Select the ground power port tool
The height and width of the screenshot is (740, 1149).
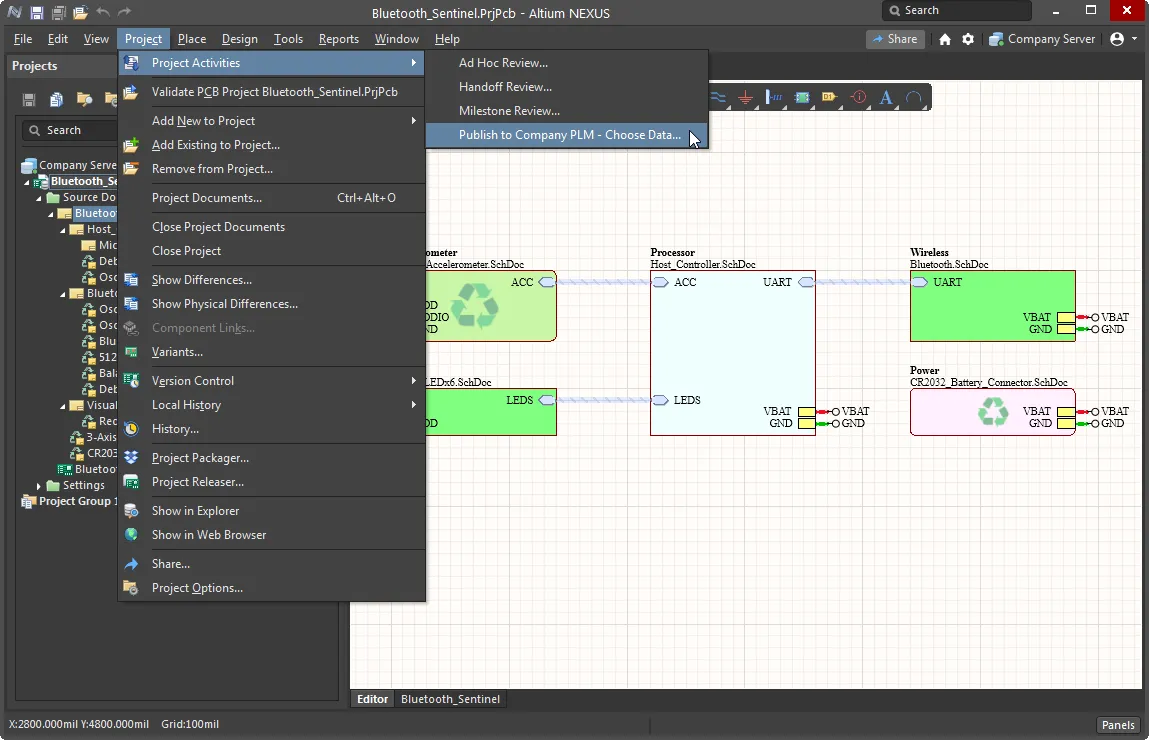click(745, 97)
